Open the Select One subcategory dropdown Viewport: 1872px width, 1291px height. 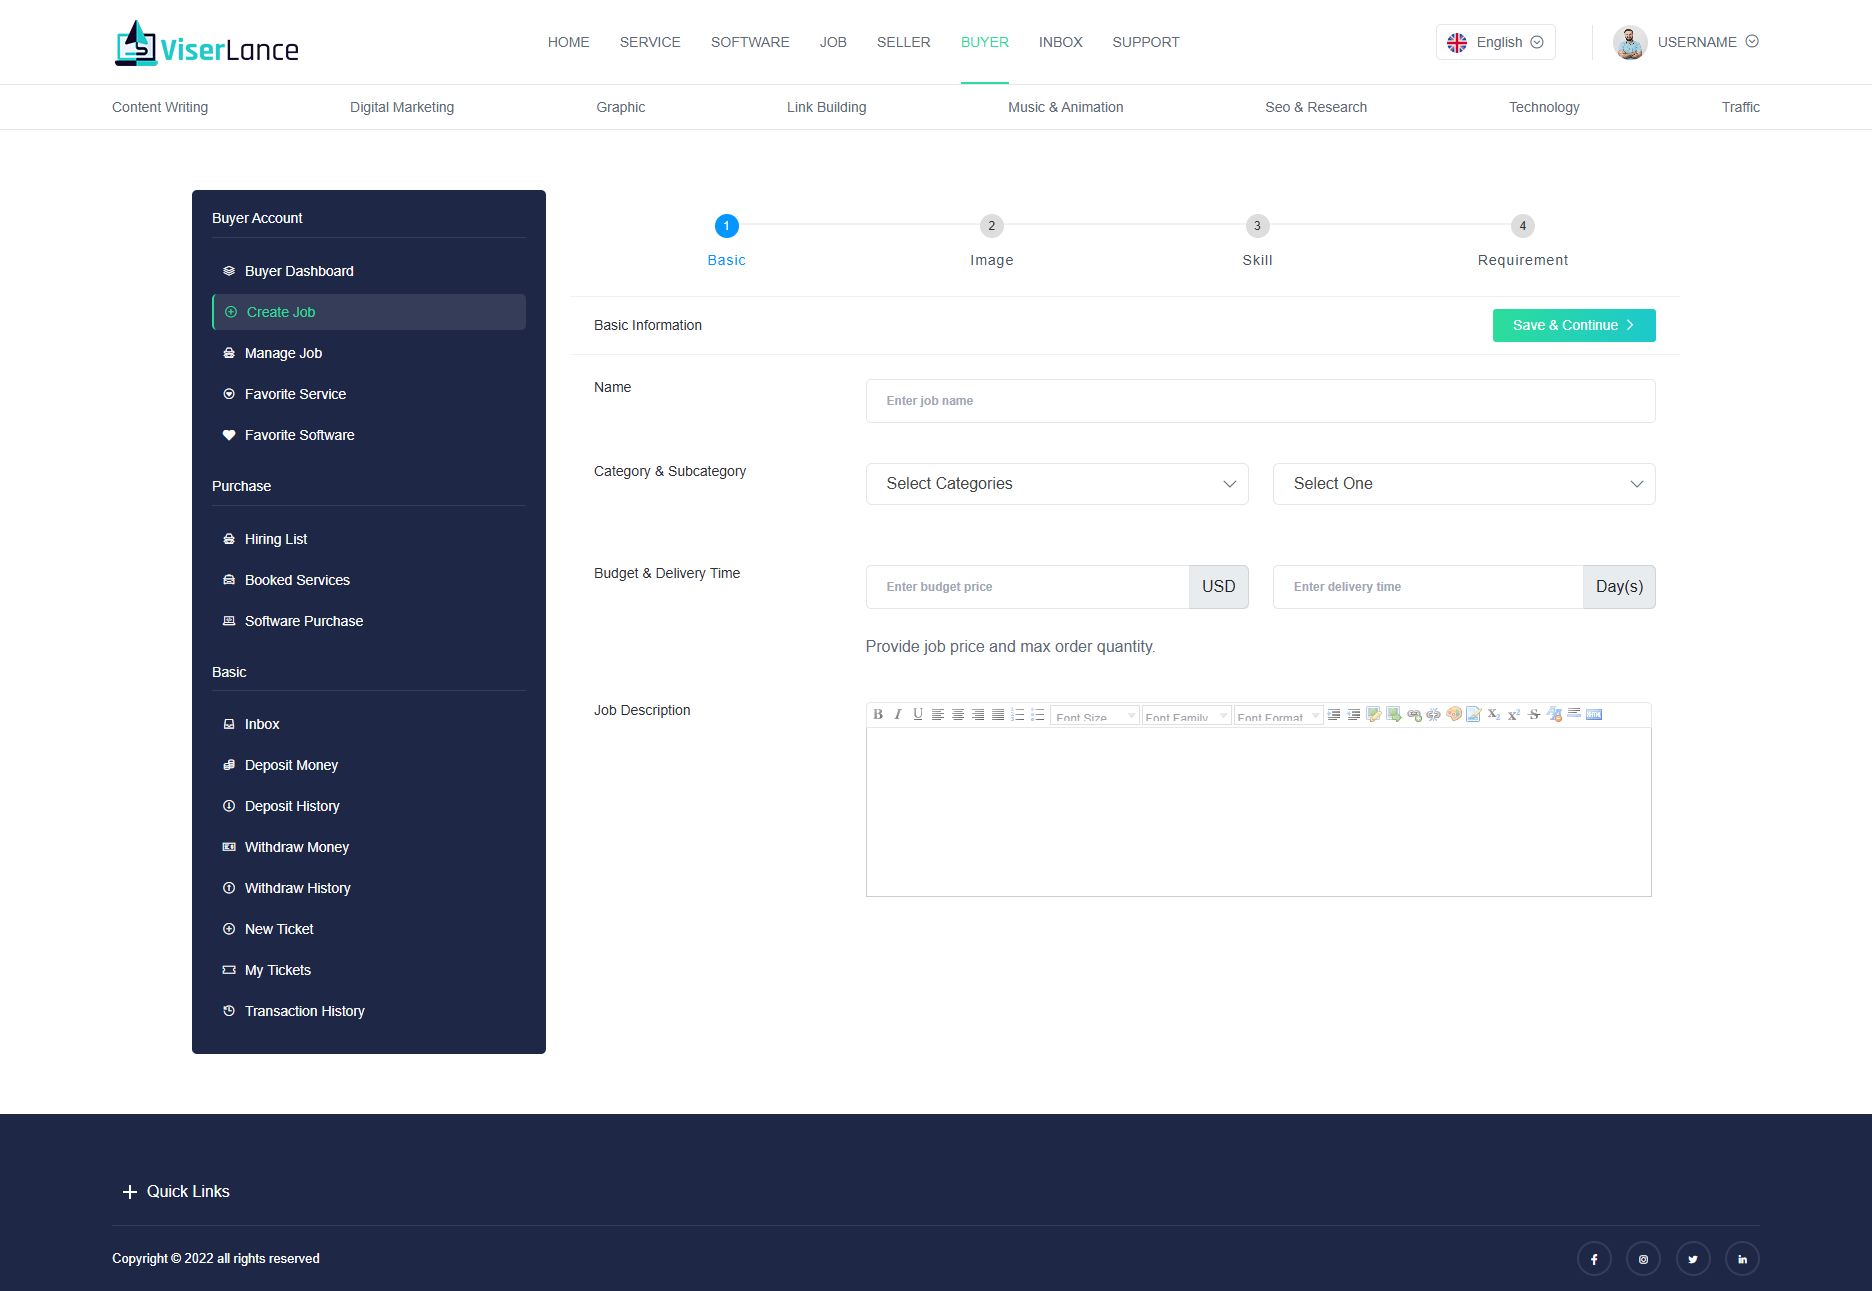tap(1464, 484)
